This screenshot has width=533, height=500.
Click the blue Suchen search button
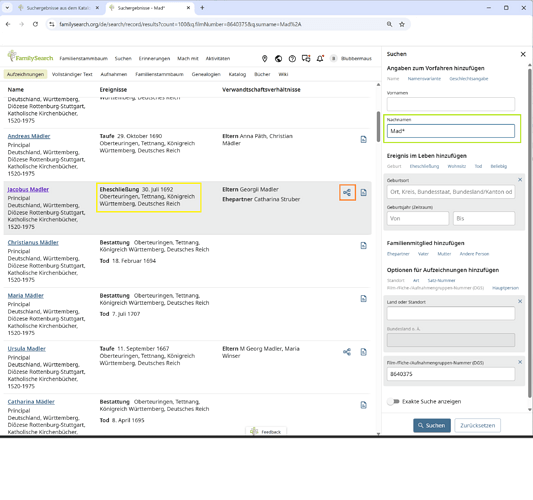coord(432,425)
